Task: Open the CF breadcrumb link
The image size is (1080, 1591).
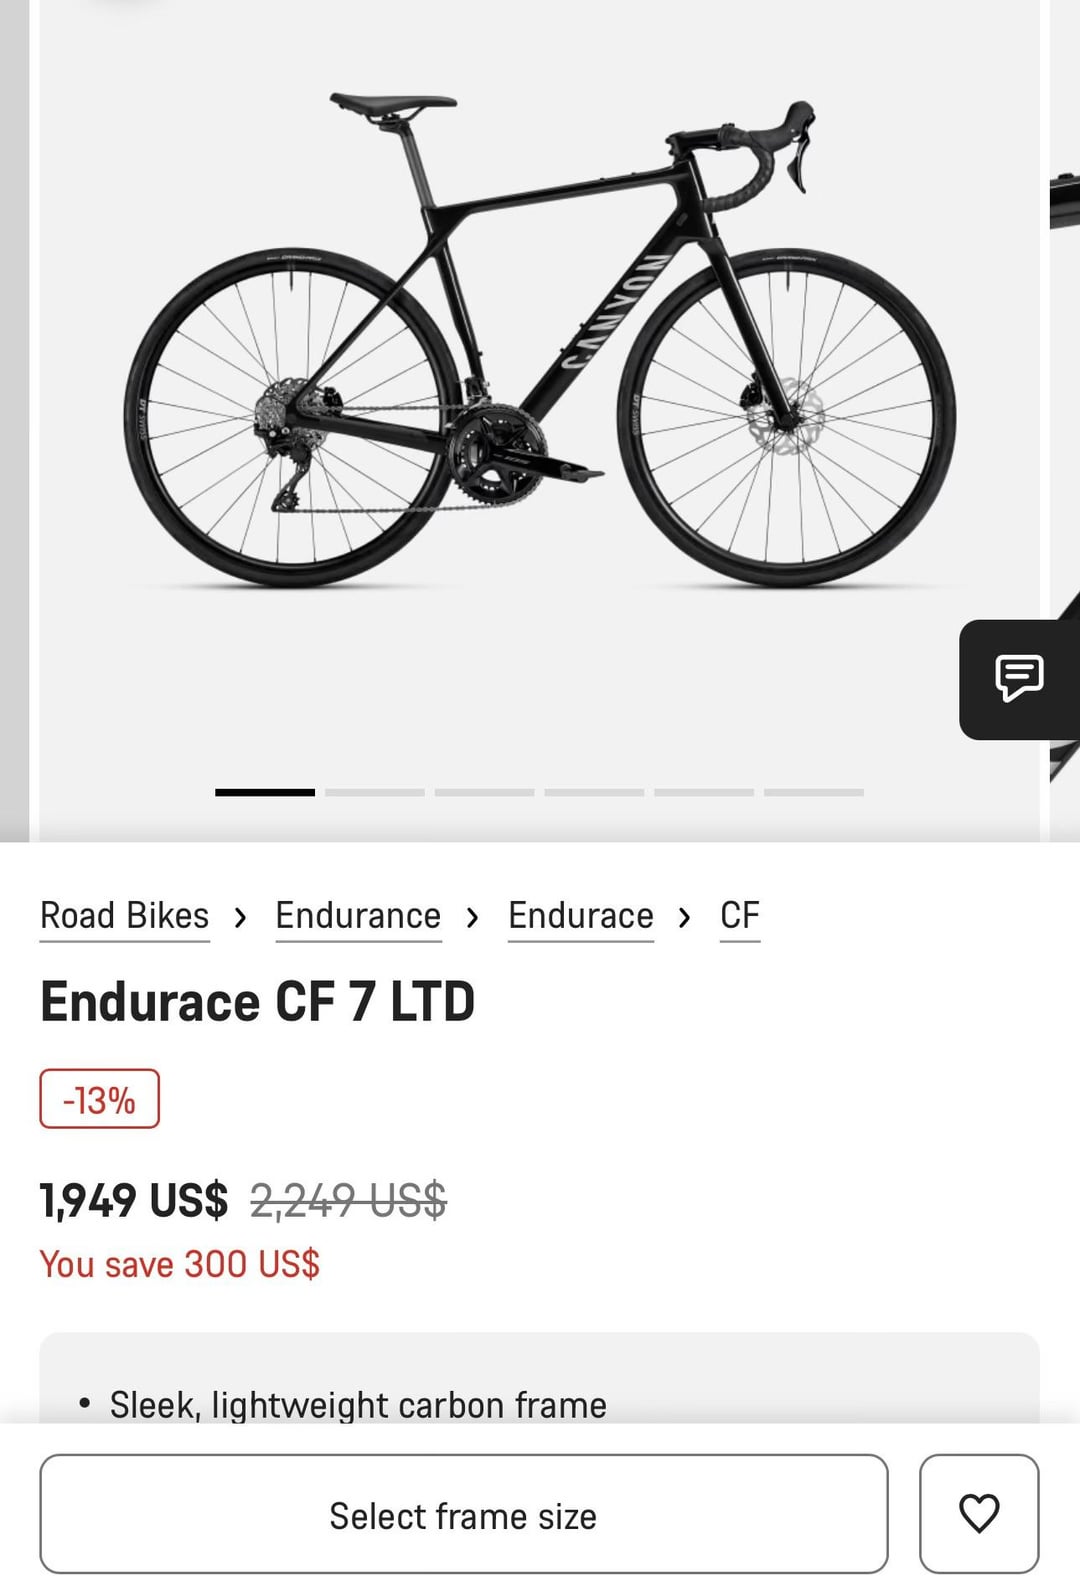Action: [740, 916]
